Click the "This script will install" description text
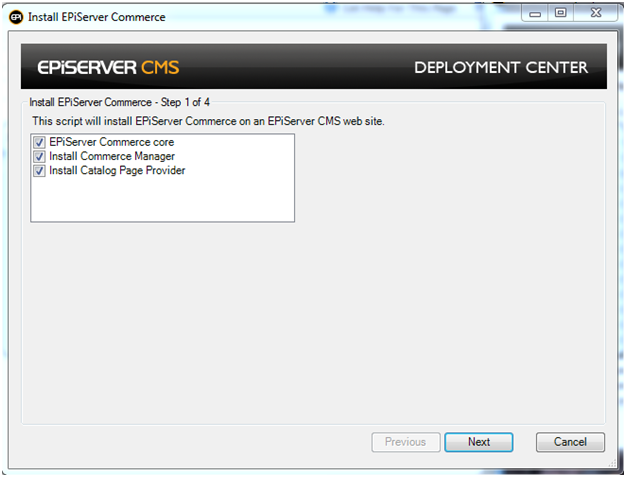Image resolution: width=626 pixels, height=477 pixels. click(x=208, y=121)
